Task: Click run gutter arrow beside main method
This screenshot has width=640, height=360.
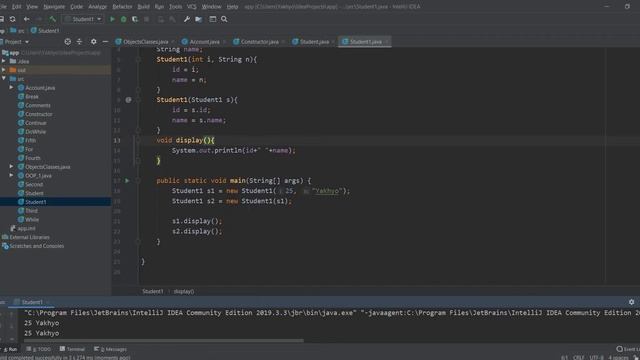Action: 127,180
